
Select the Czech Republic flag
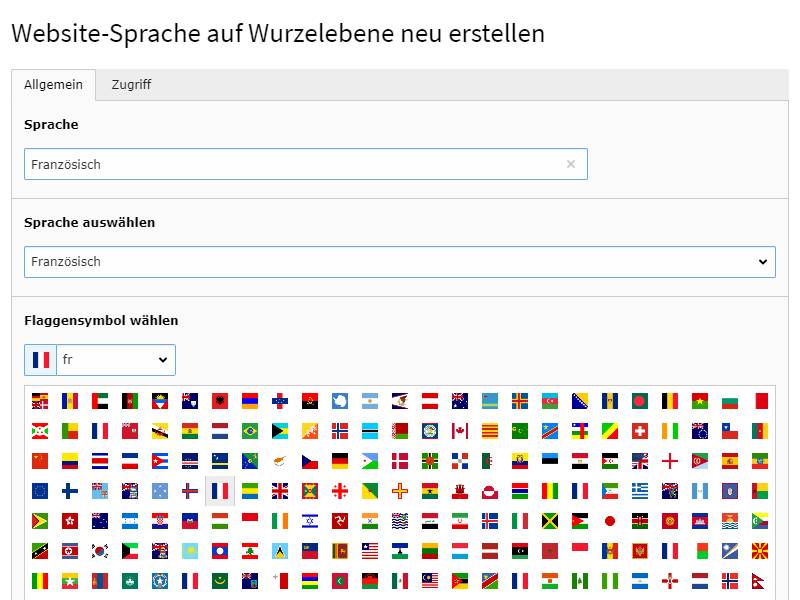click(x=310, y=461)
